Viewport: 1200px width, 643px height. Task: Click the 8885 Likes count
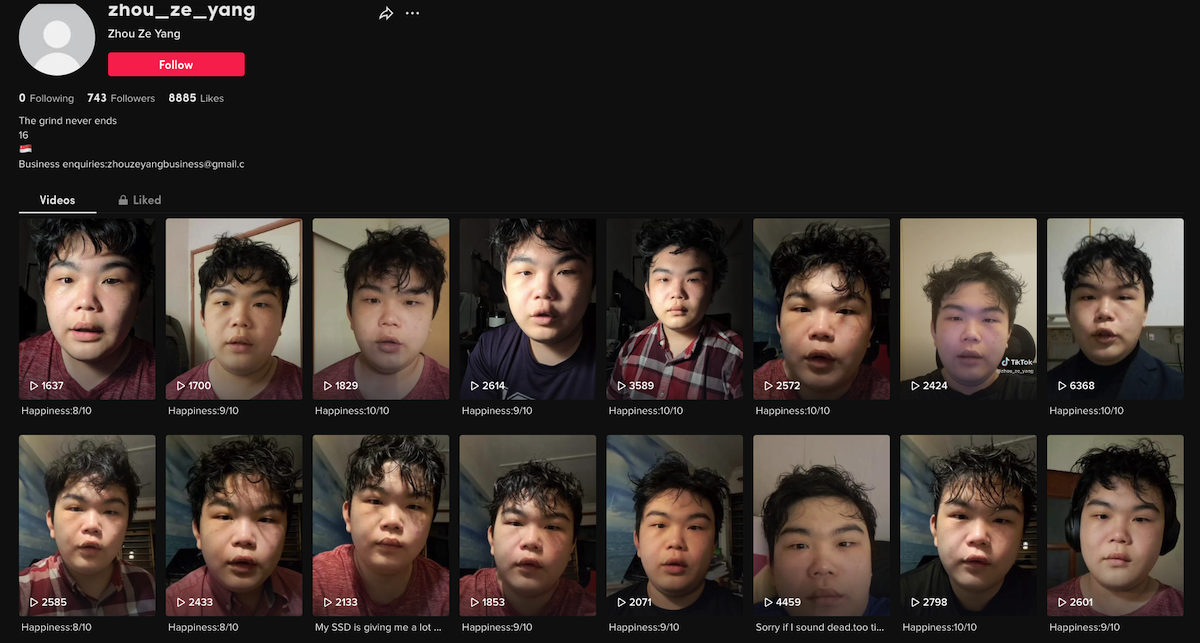(x=196, y=97)
